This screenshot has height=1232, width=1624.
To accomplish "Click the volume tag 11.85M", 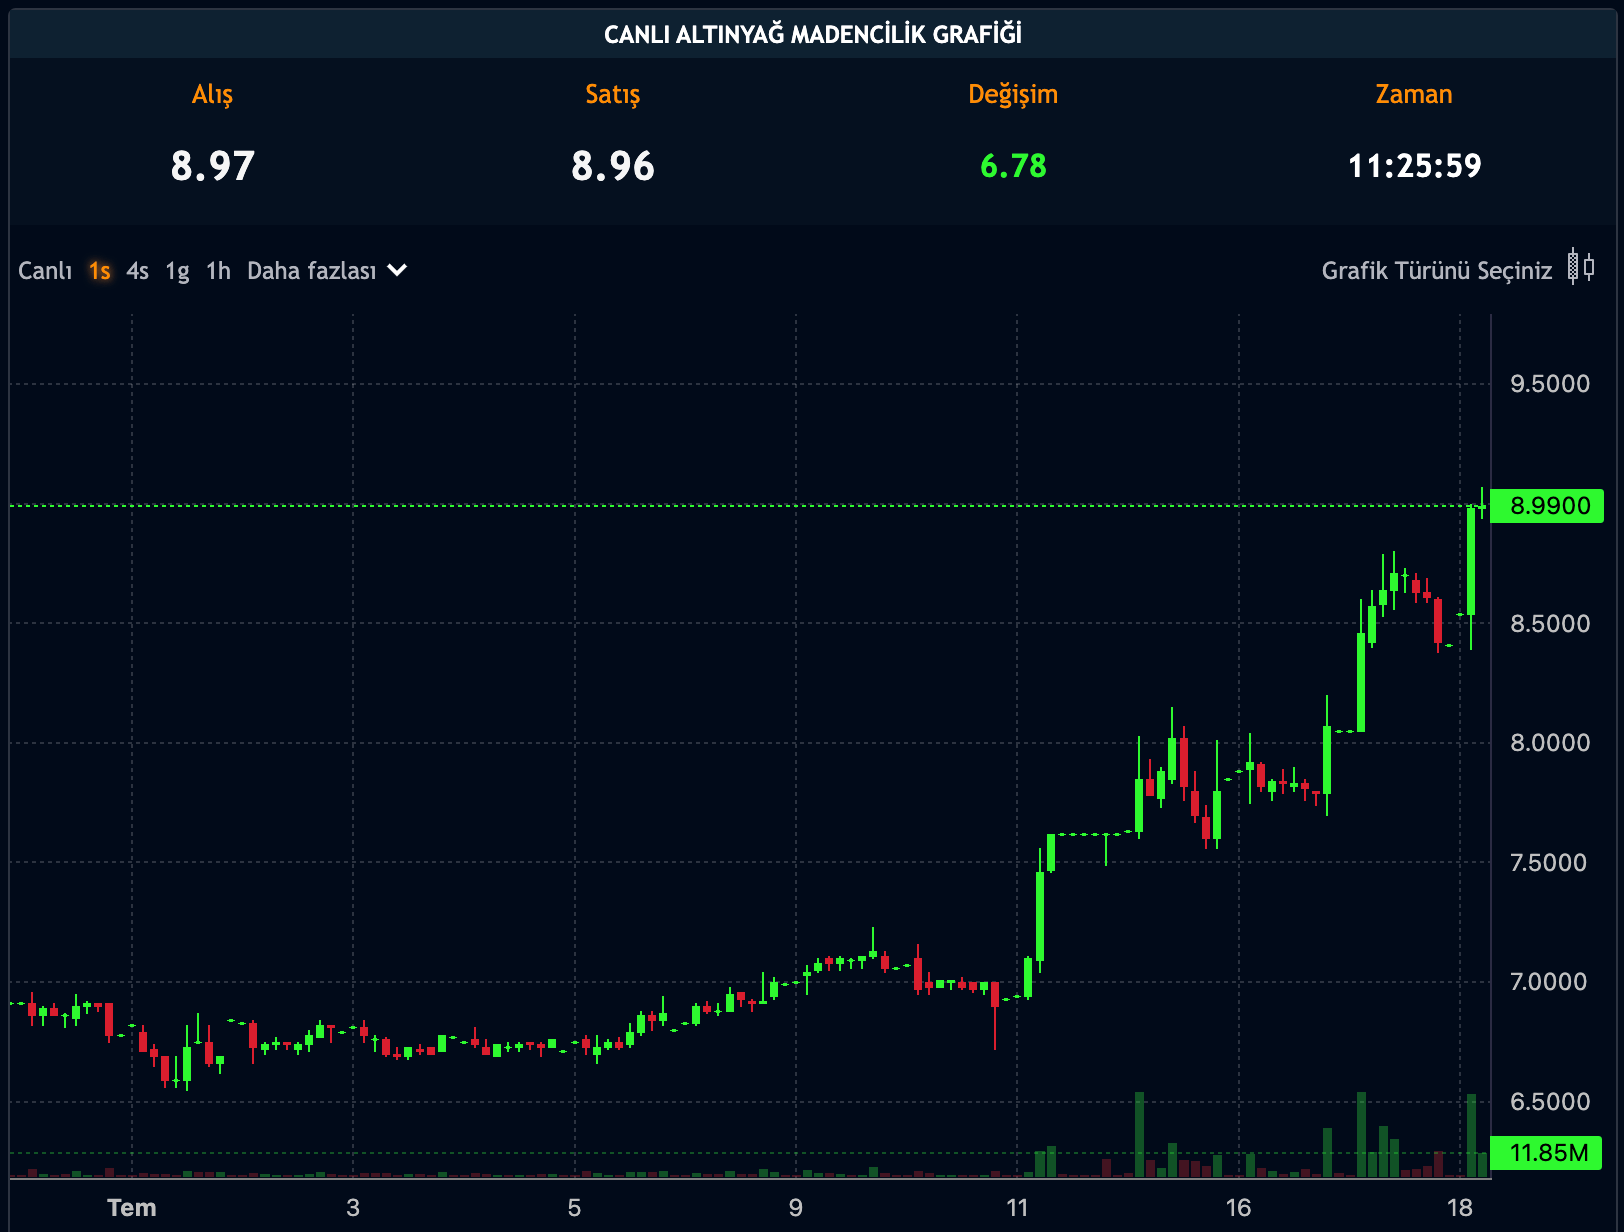I will (x=1546, y=1153).
